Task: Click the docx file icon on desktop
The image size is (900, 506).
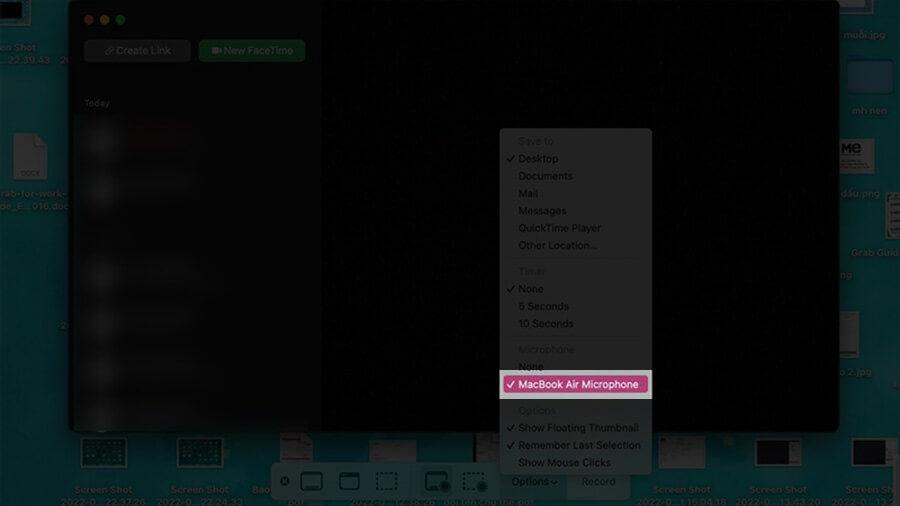Action: pyautogui.click(x=30, y=157)
